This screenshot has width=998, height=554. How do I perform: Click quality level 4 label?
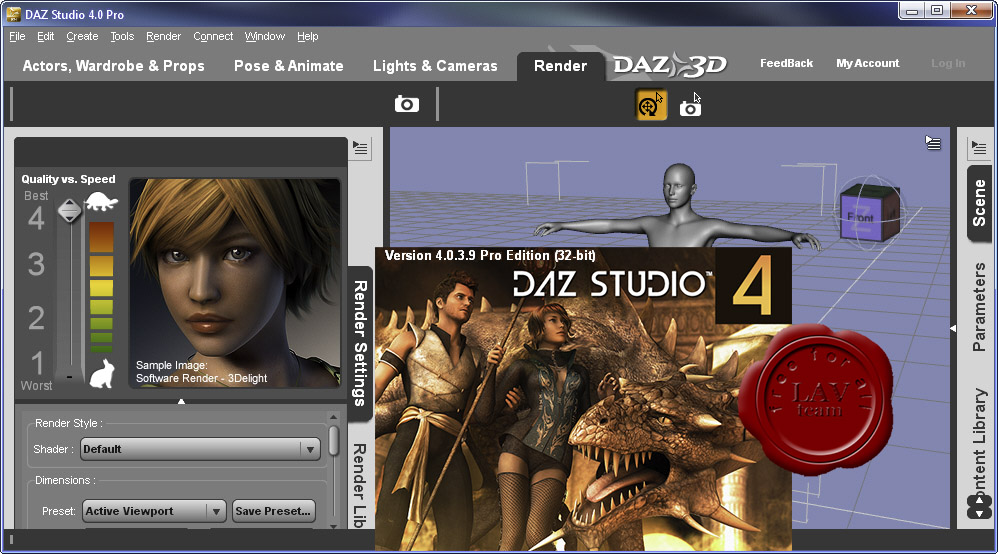pyautogui.click(x=36, y=218)
